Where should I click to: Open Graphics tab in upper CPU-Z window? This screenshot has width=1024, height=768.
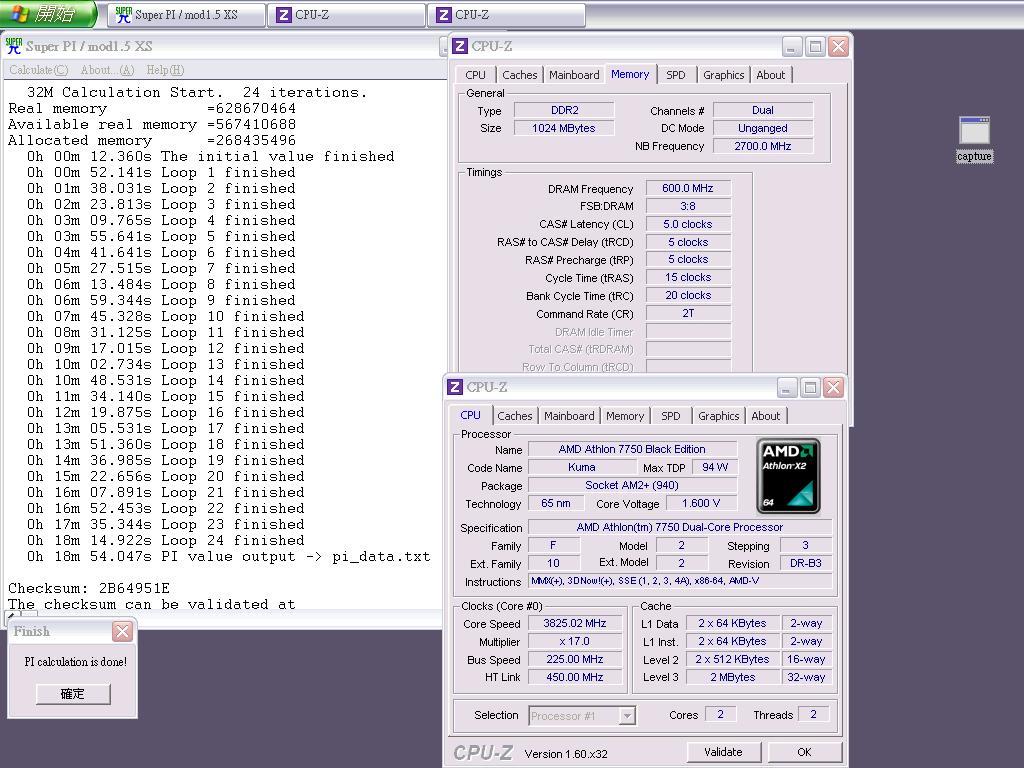[724, 75]
